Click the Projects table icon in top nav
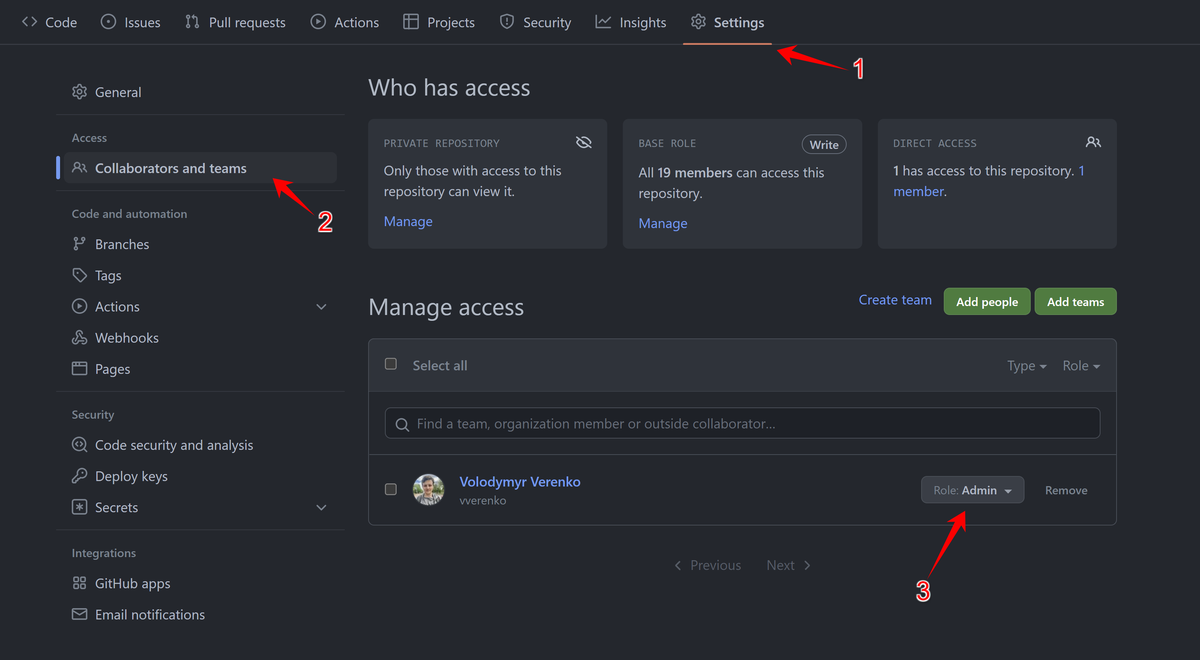1200x660 pixels. click(410, 22)
